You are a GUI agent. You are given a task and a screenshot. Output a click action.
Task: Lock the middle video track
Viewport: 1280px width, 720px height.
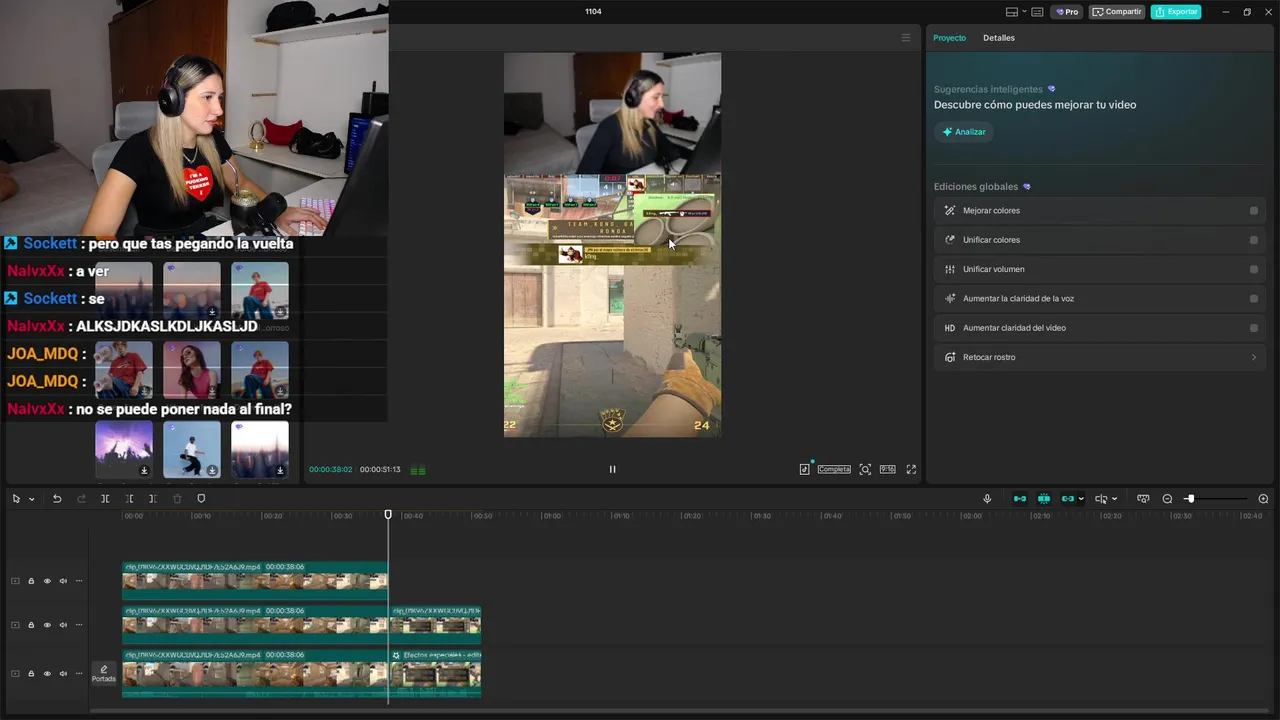pos(31,625)
